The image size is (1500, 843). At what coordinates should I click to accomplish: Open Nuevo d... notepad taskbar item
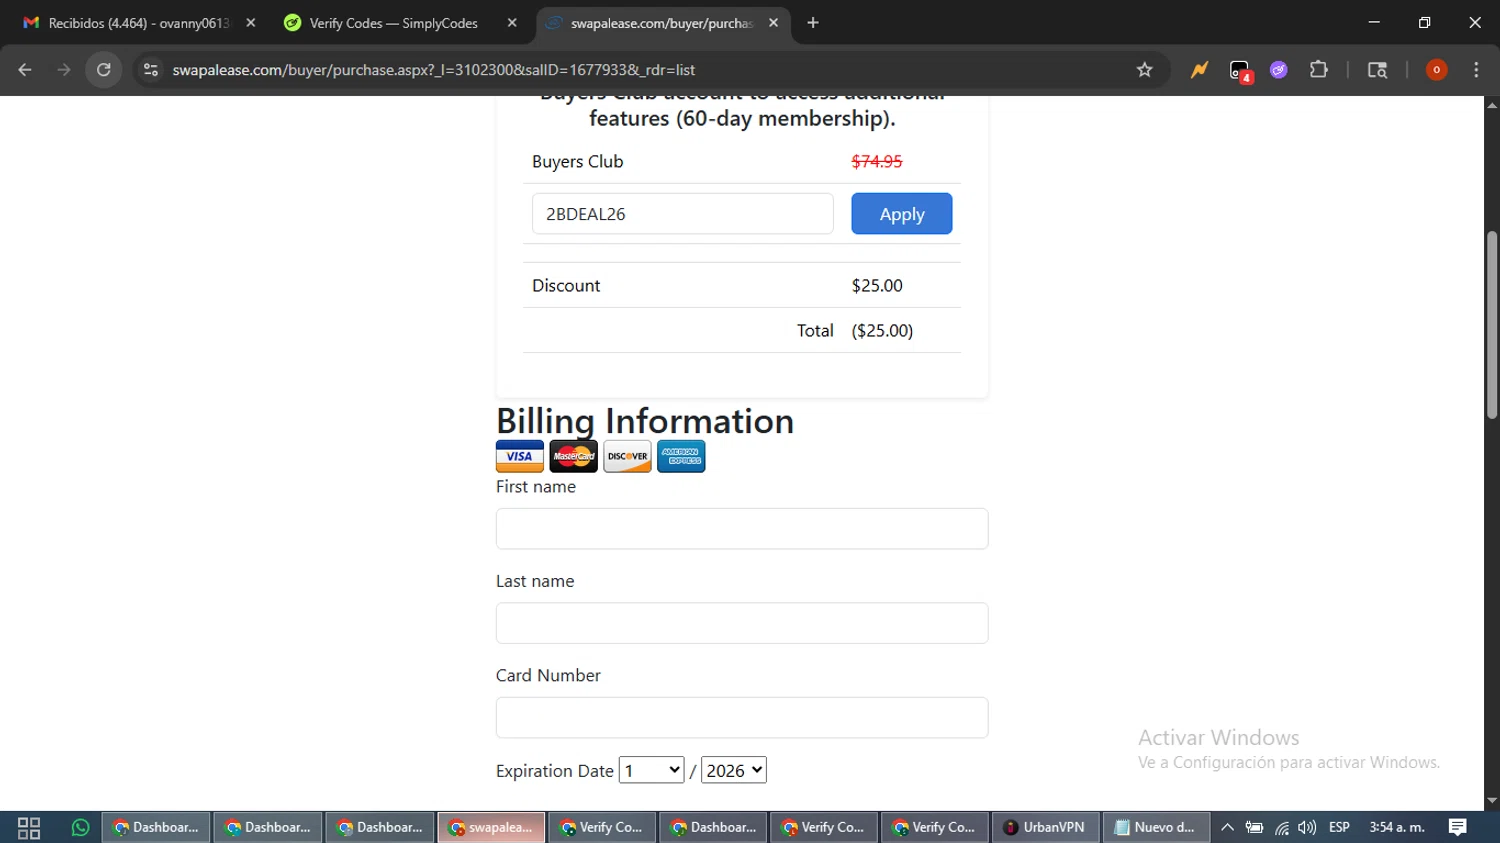point(1156,828)
